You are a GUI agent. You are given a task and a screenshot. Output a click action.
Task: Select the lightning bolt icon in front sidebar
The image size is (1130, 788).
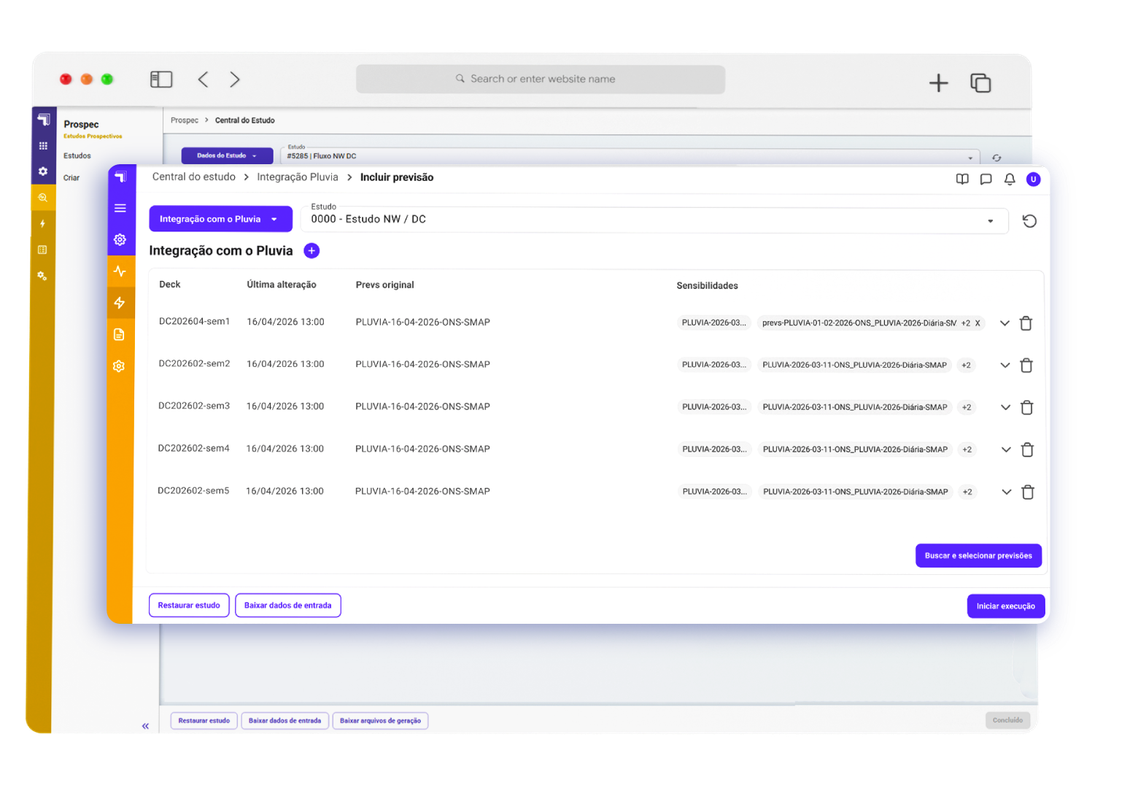click(120, 303)
